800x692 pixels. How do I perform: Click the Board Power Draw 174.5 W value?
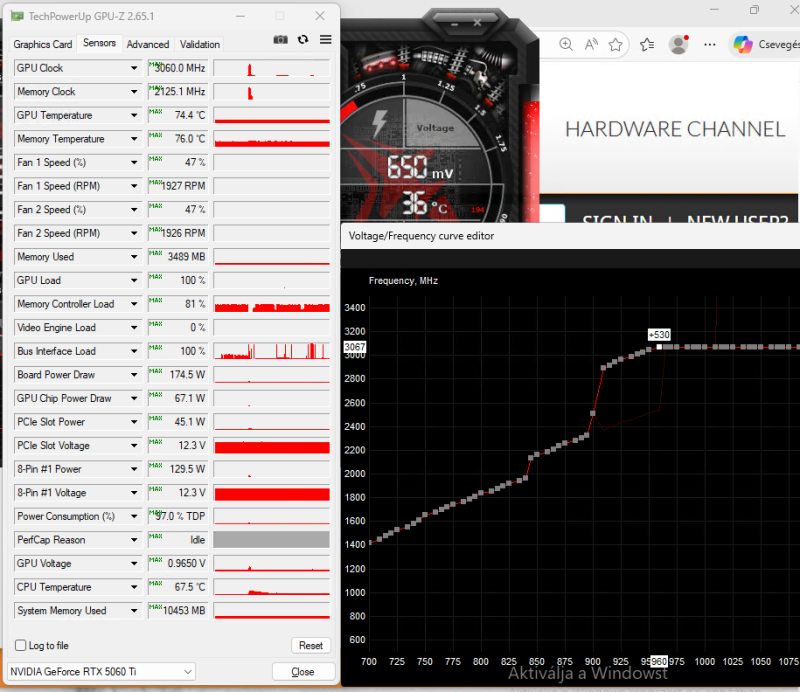pos(177,375)
